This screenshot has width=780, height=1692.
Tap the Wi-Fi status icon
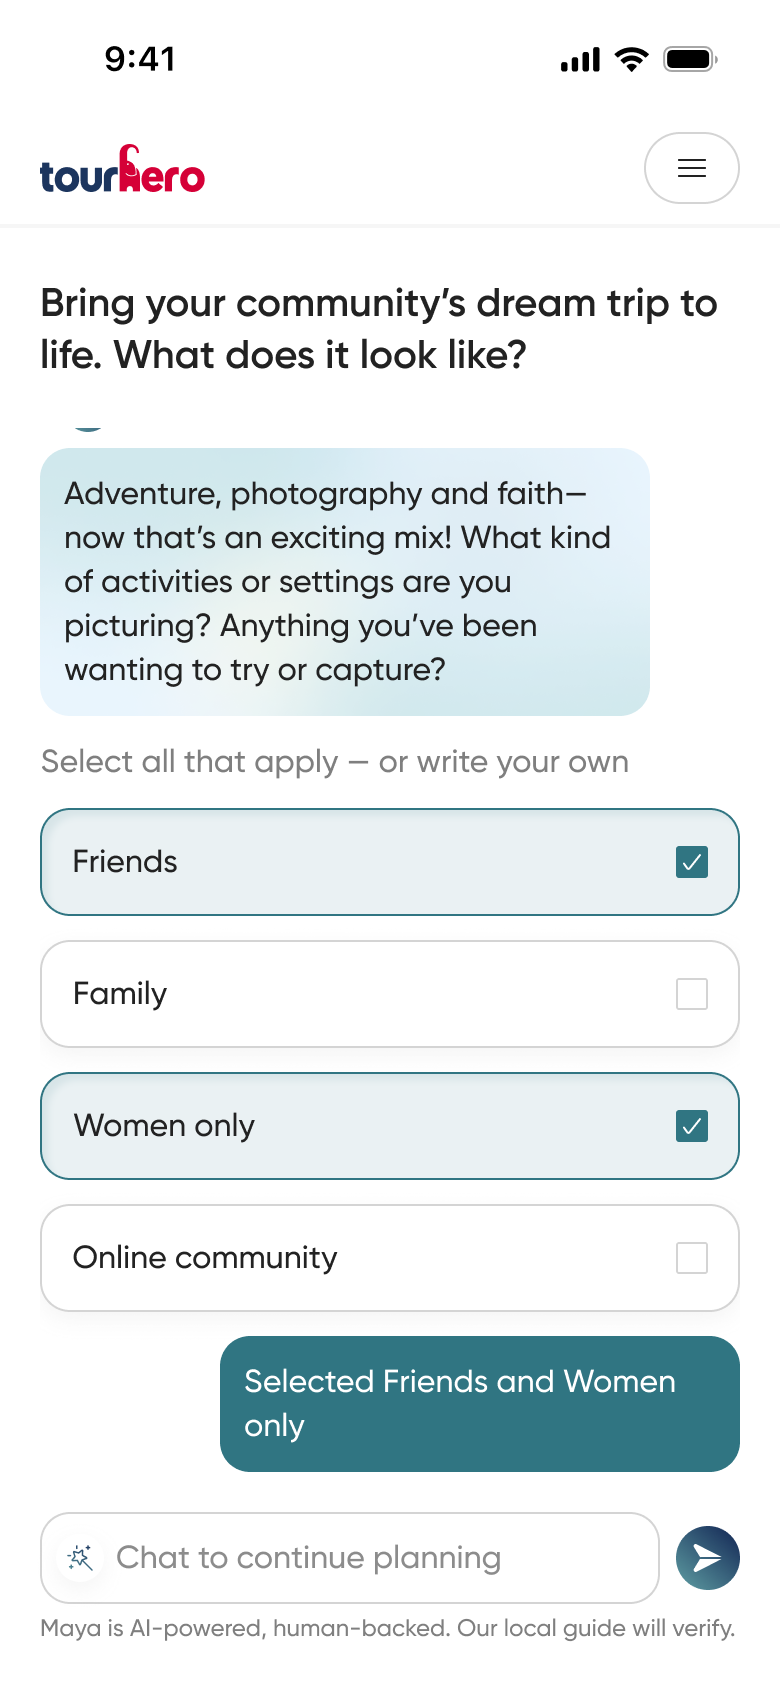(x=632, y=59)
